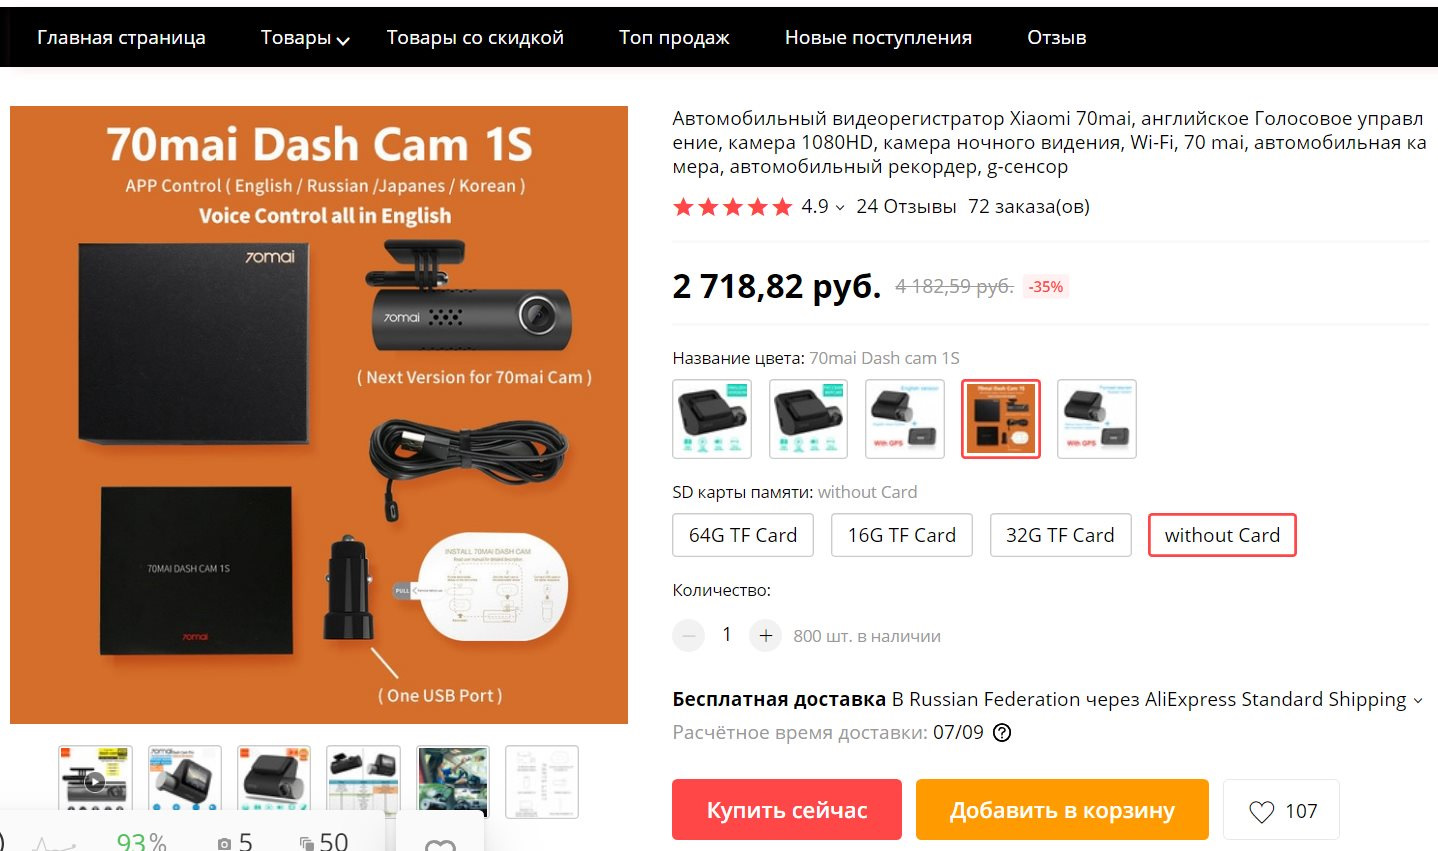Screen dimensions: 1438x851
Task: Decrease quantity with the minus button
Action: tap(688, 635)
